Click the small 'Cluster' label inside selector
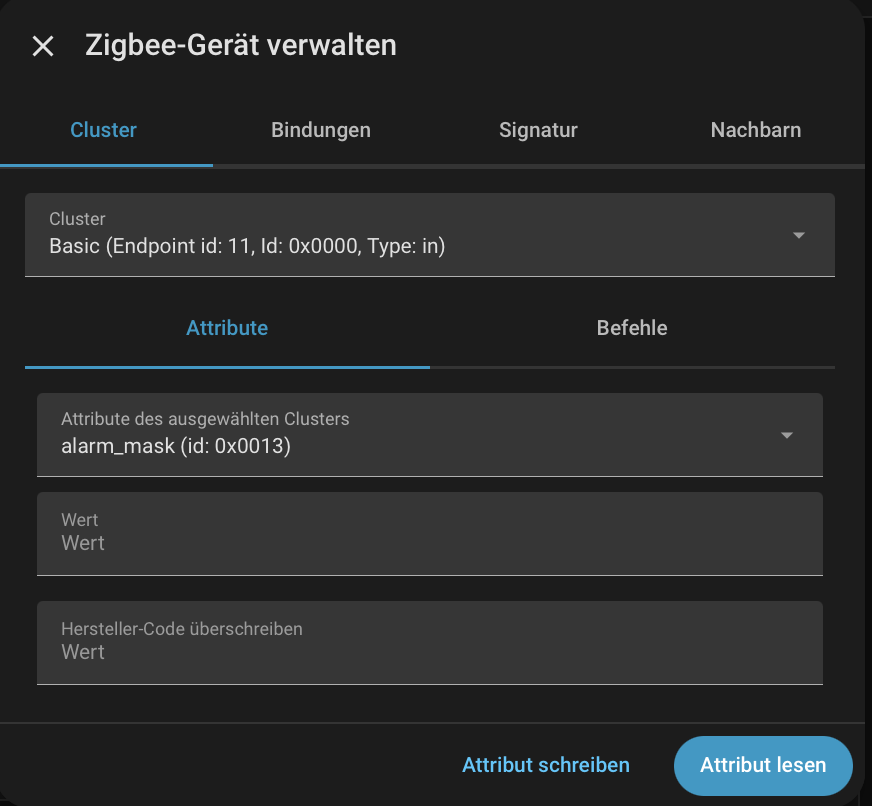Viewport: 872px width, 806px height. (x=77, y=219)
